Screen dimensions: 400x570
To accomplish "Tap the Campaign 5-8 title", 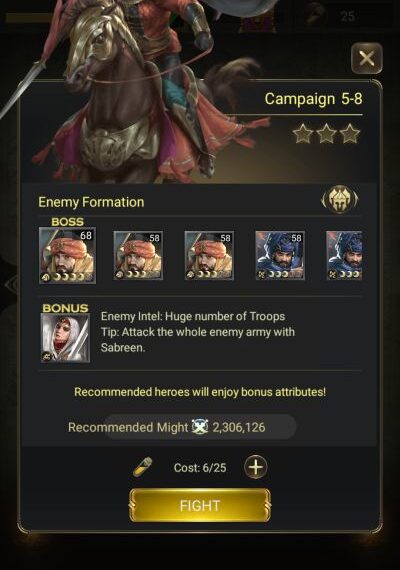I will click(313, 99).
